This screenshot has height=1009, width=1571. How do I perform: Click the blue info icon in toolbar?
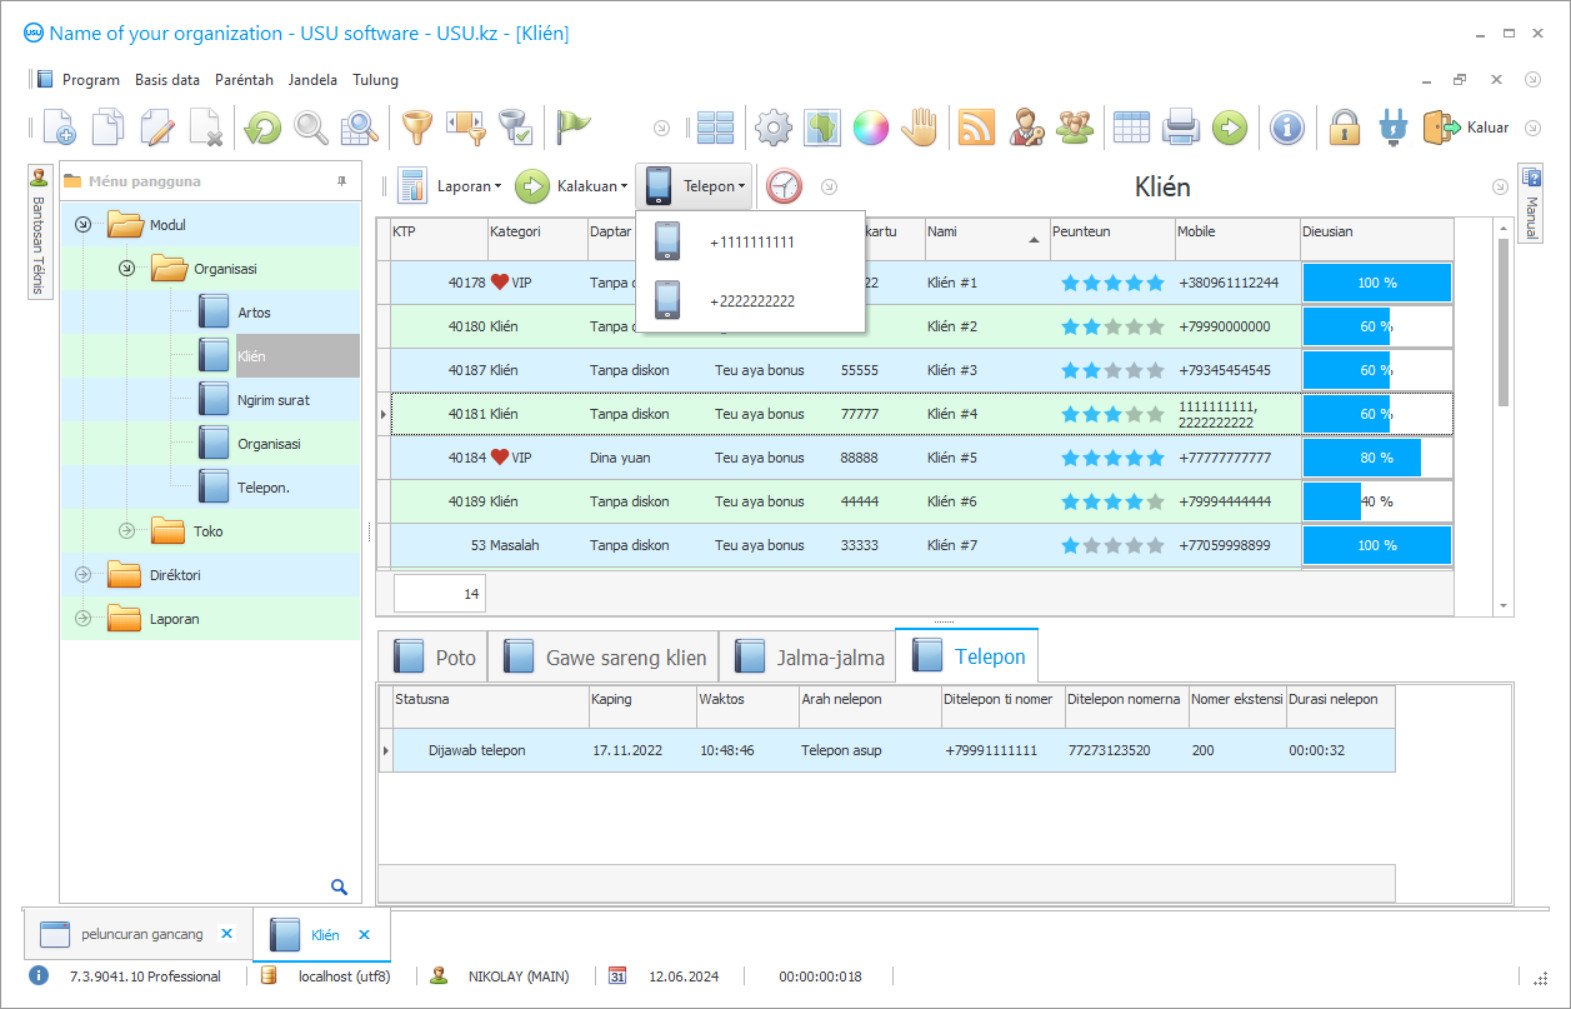[1287, 128]
